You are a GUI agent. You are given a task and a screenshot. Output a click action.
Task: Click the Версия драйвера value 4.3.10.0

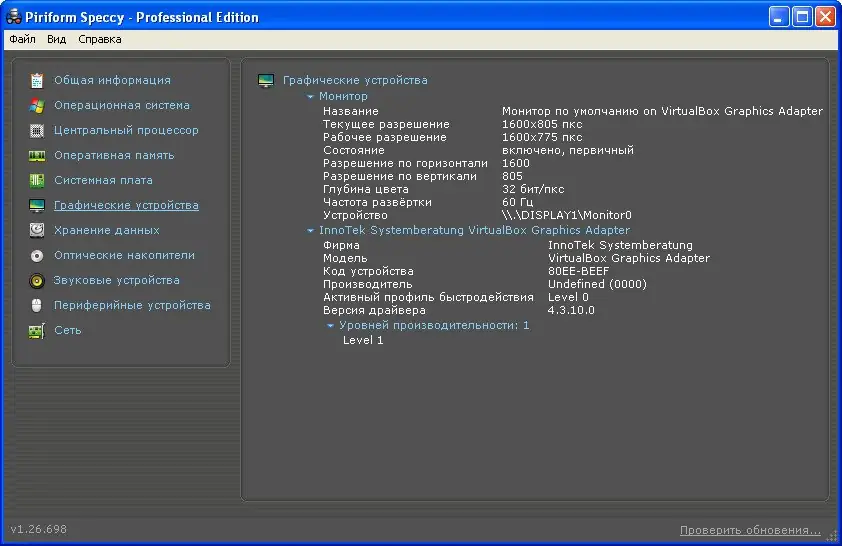[x=571, y=310]
